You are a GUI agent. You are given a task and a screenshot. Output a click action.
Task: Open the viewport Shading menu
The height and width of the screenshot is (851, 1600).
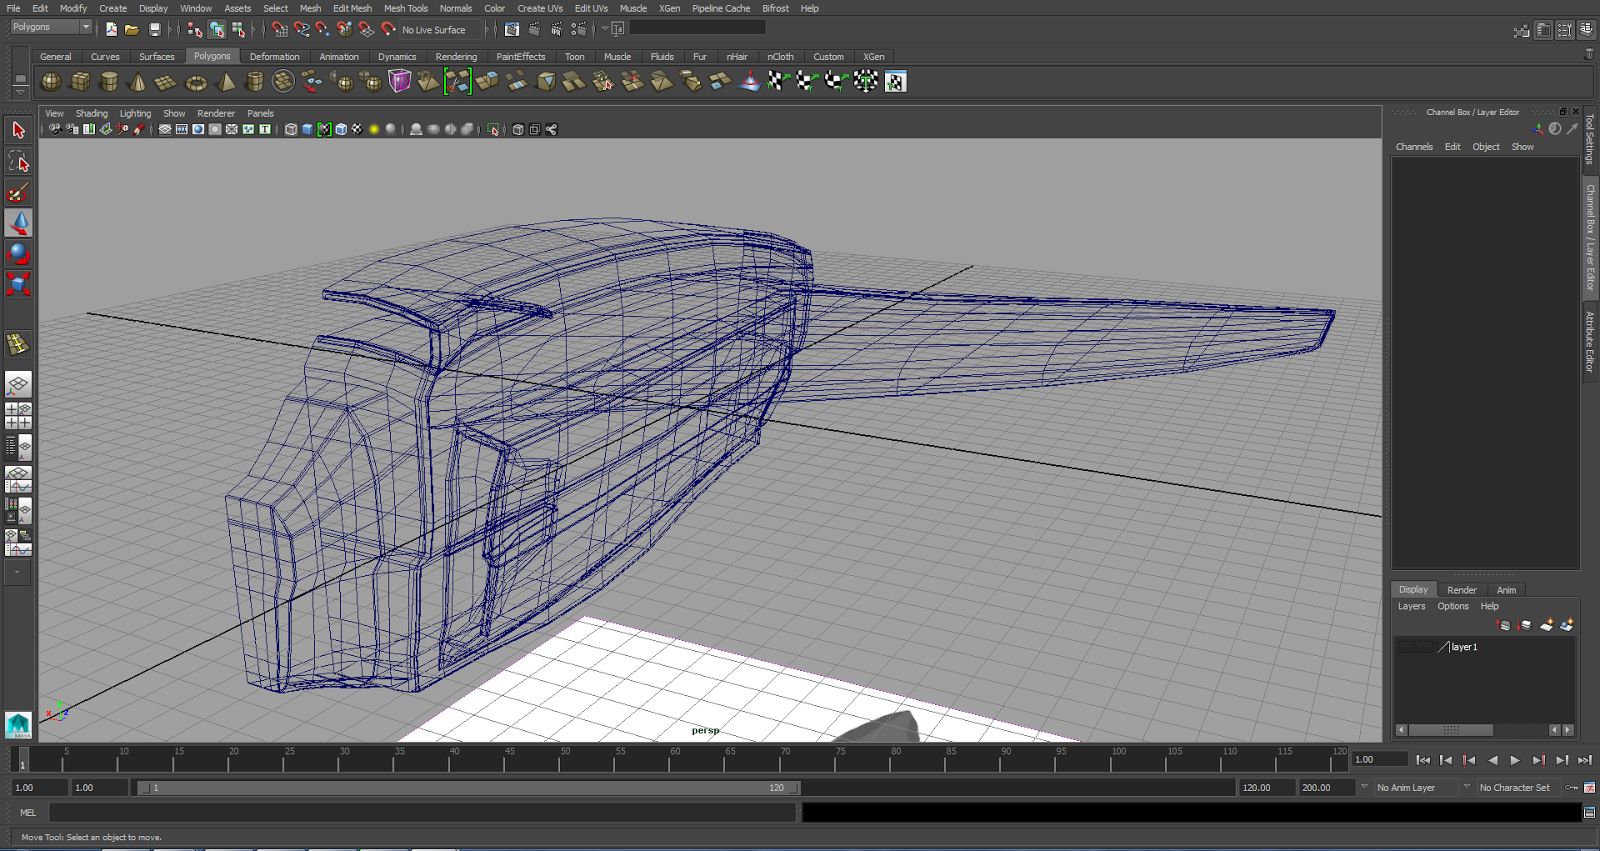pyautogui.click(x=92, y=114)
